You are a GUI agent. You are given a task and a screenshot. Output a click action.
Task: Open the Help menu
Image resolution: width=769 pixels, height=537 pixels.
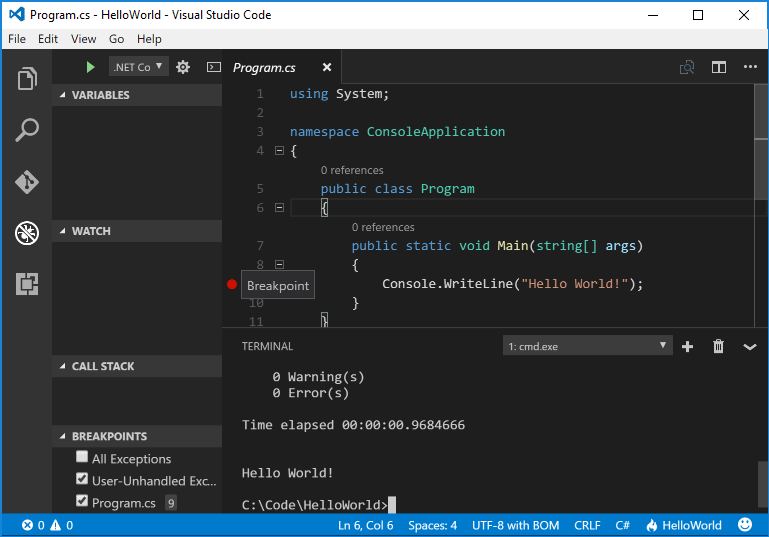[149, 39]
